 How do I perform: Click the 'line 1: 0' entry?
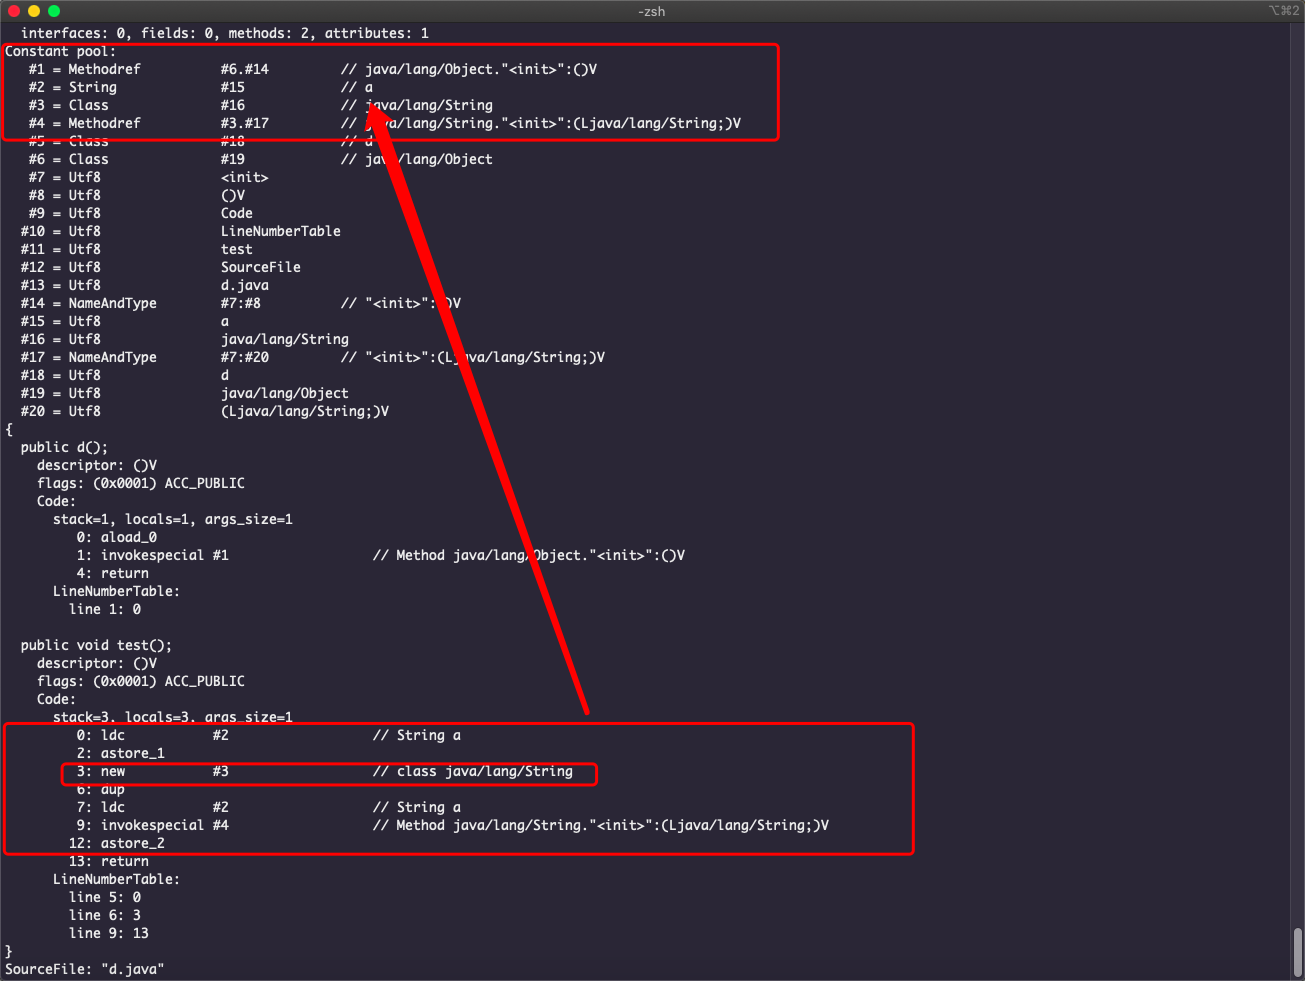click(105, 609)
